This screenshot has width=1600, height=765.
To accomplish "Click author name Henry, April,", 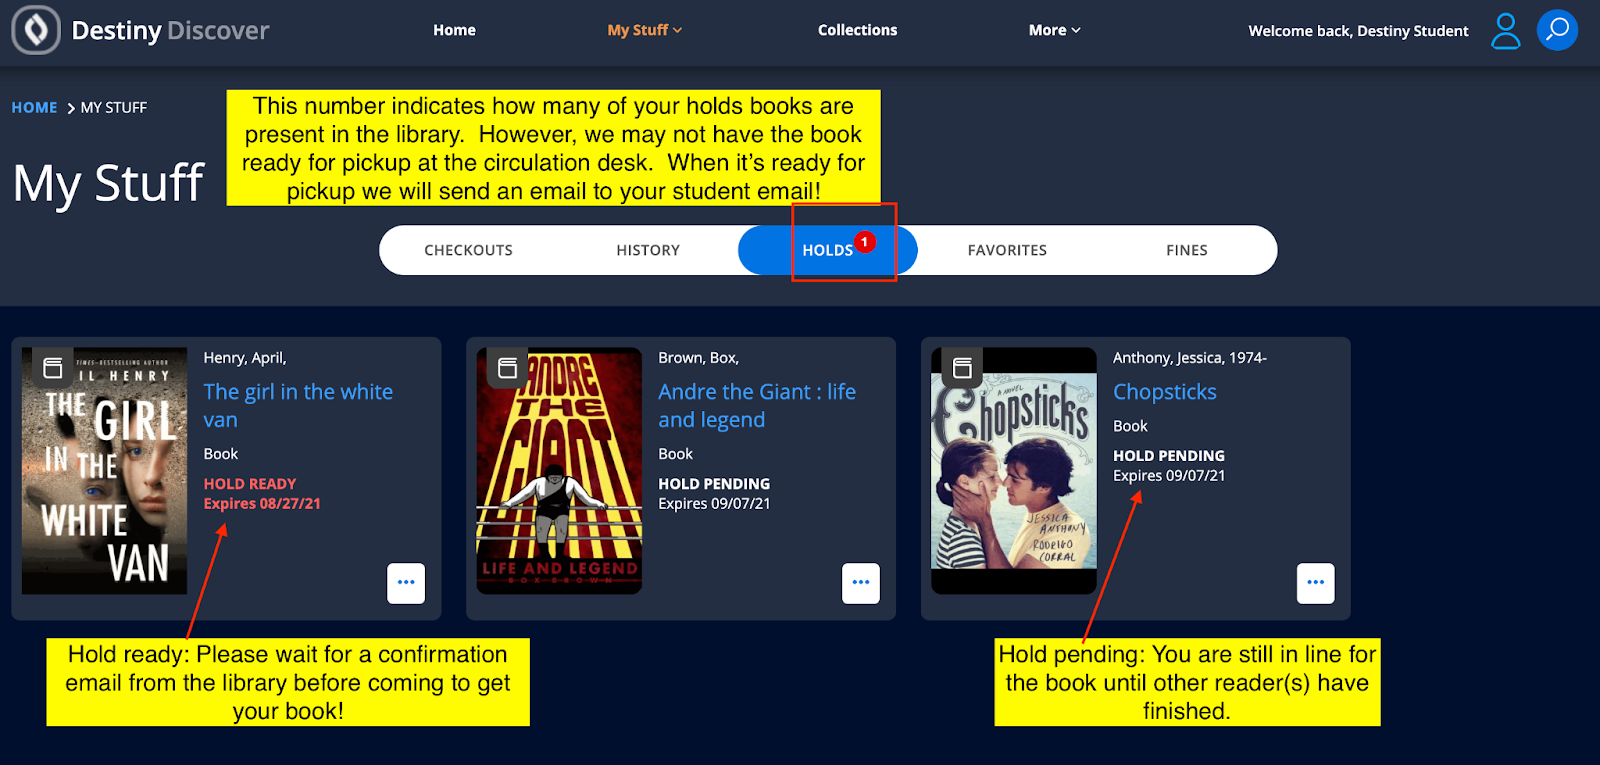I will [x=245, y=358].
